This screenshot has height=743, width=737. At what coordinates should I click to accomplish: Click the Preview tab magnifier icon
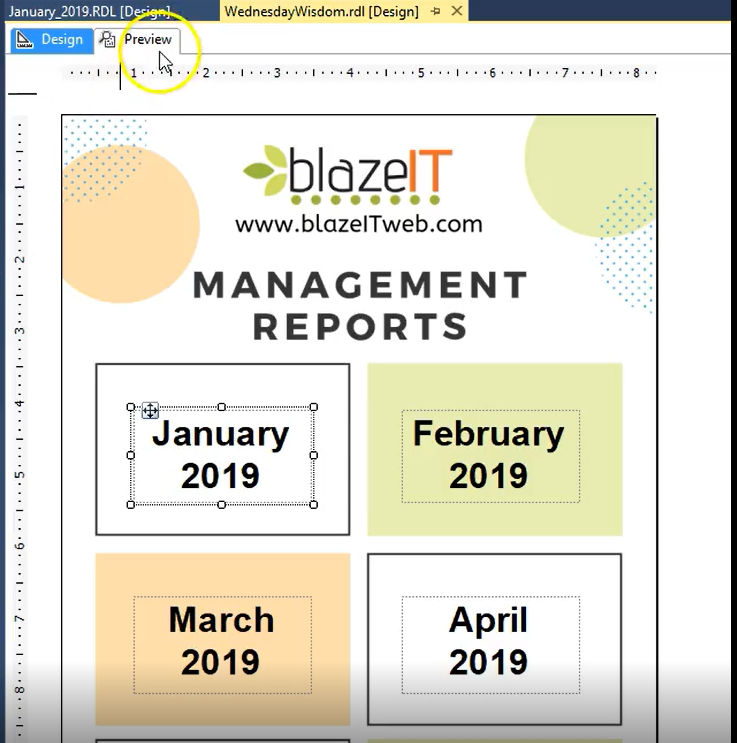coord(107,40)
